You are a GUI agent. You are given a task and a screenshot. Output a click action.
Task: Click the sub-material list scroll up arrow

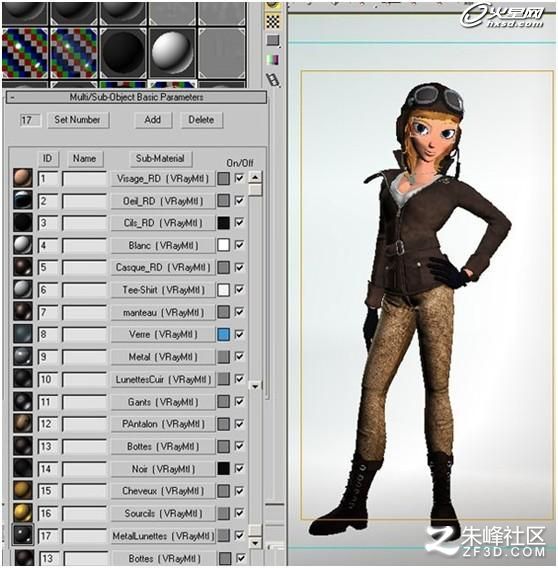[x=255, y=177]
